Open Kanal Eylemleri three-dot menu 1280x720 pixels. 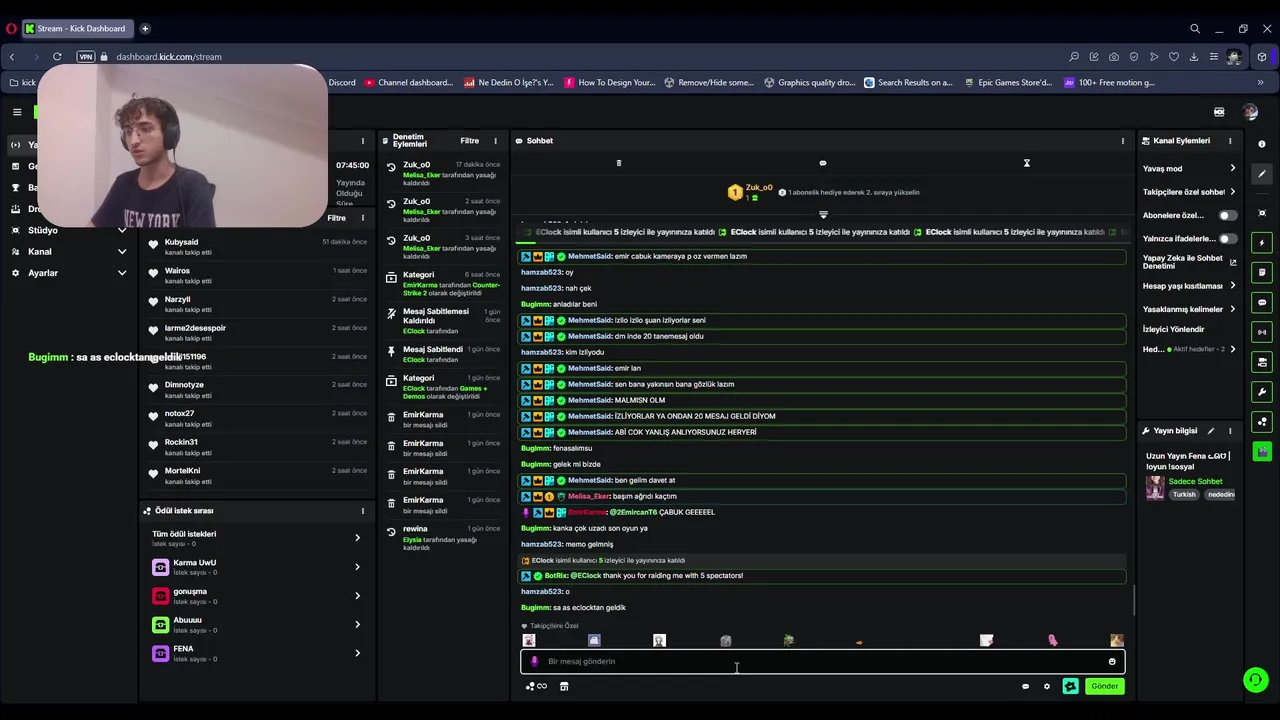click(1230, 141)
